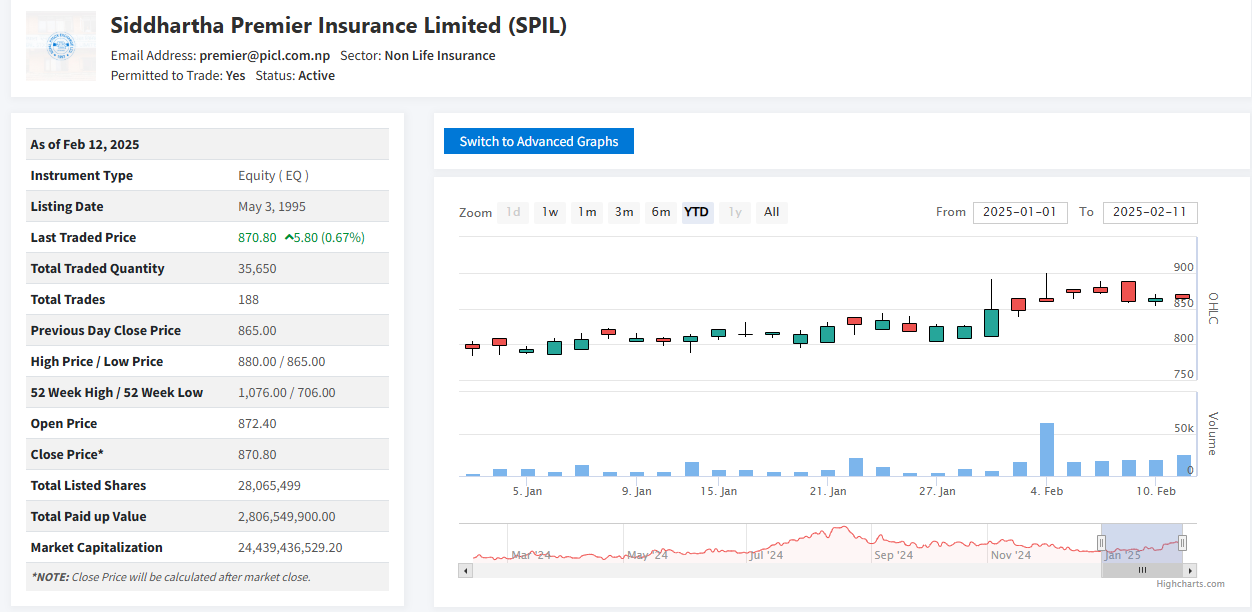Viewport: 1252px width, 612px height.
Task: Grab the navigator's right range handle
Action: (1182, 543)
